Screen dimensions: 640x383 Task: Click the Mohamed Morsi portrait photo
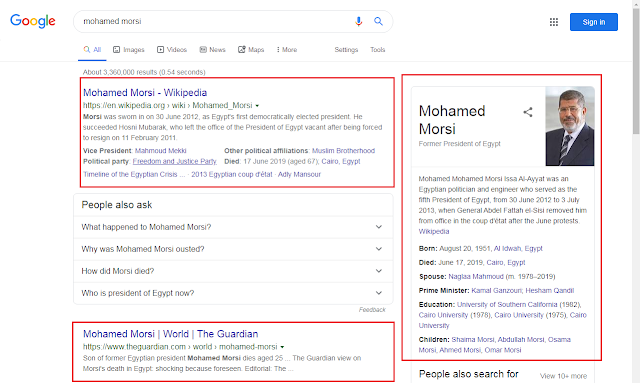[x=570, y=126]
